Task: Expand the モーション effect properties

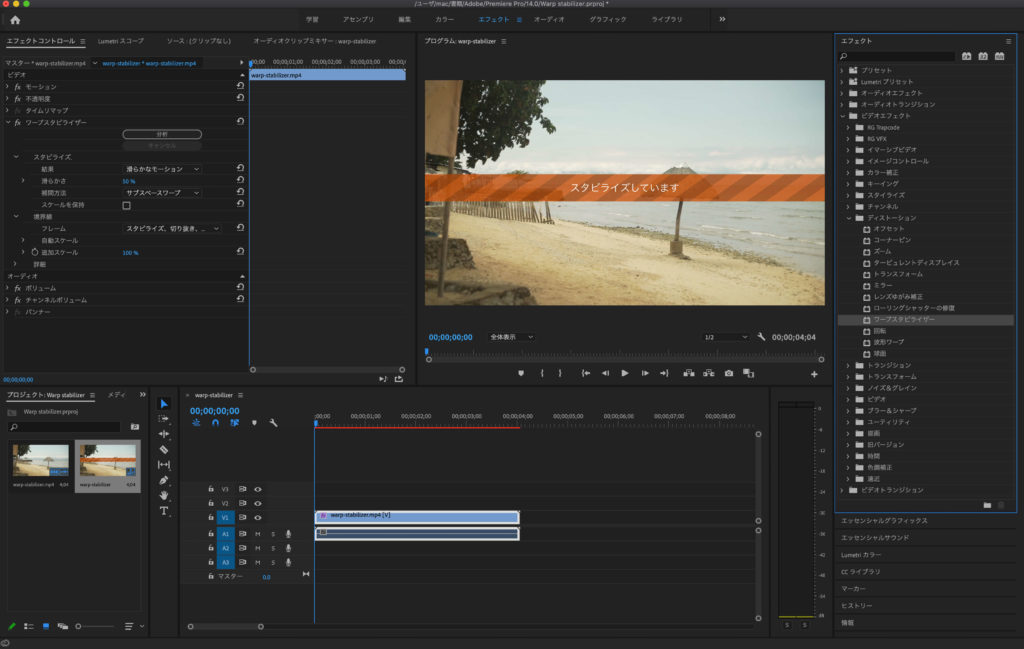Action: tap(7, 86)
